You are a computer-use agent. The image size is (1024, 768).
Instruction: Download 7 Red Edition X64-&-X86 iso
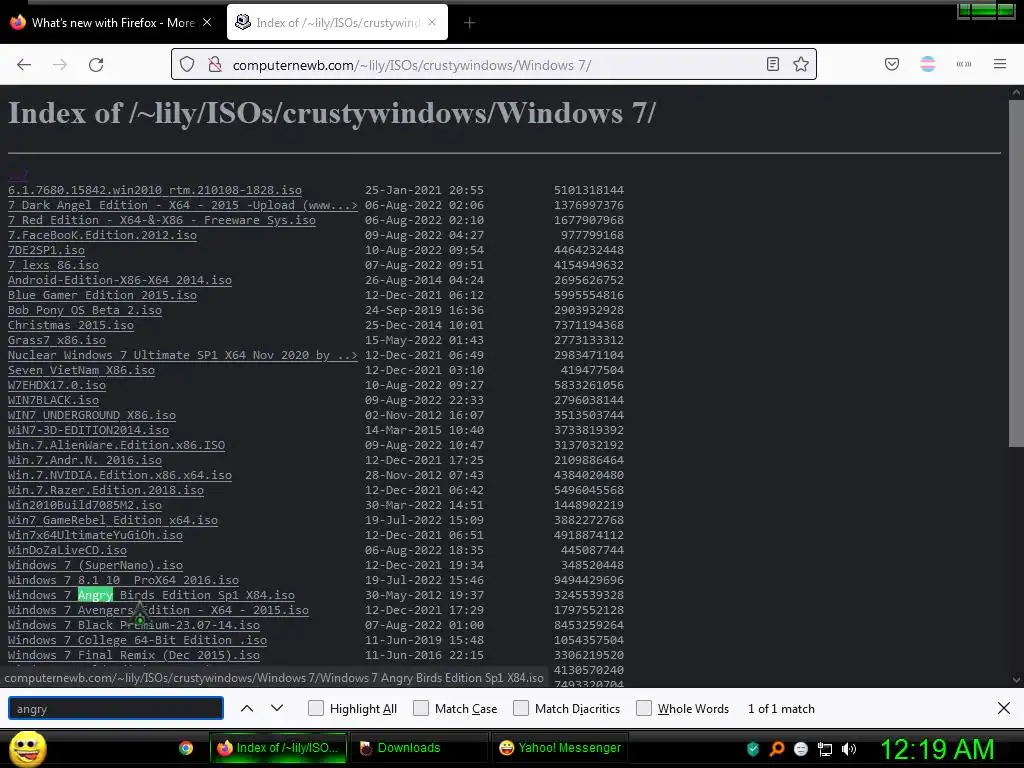[162, 220]
